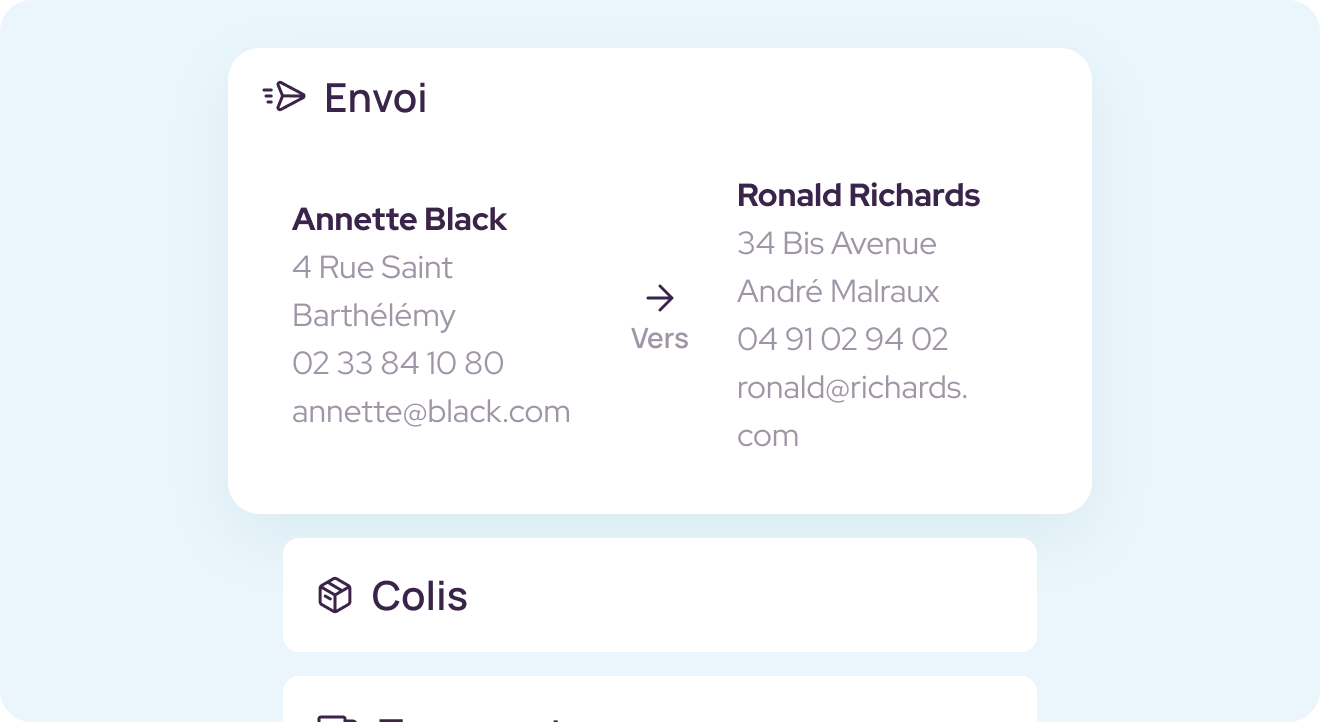Click the right arrow above Vers
This screenshot has width=1320, height=722.
660,298
